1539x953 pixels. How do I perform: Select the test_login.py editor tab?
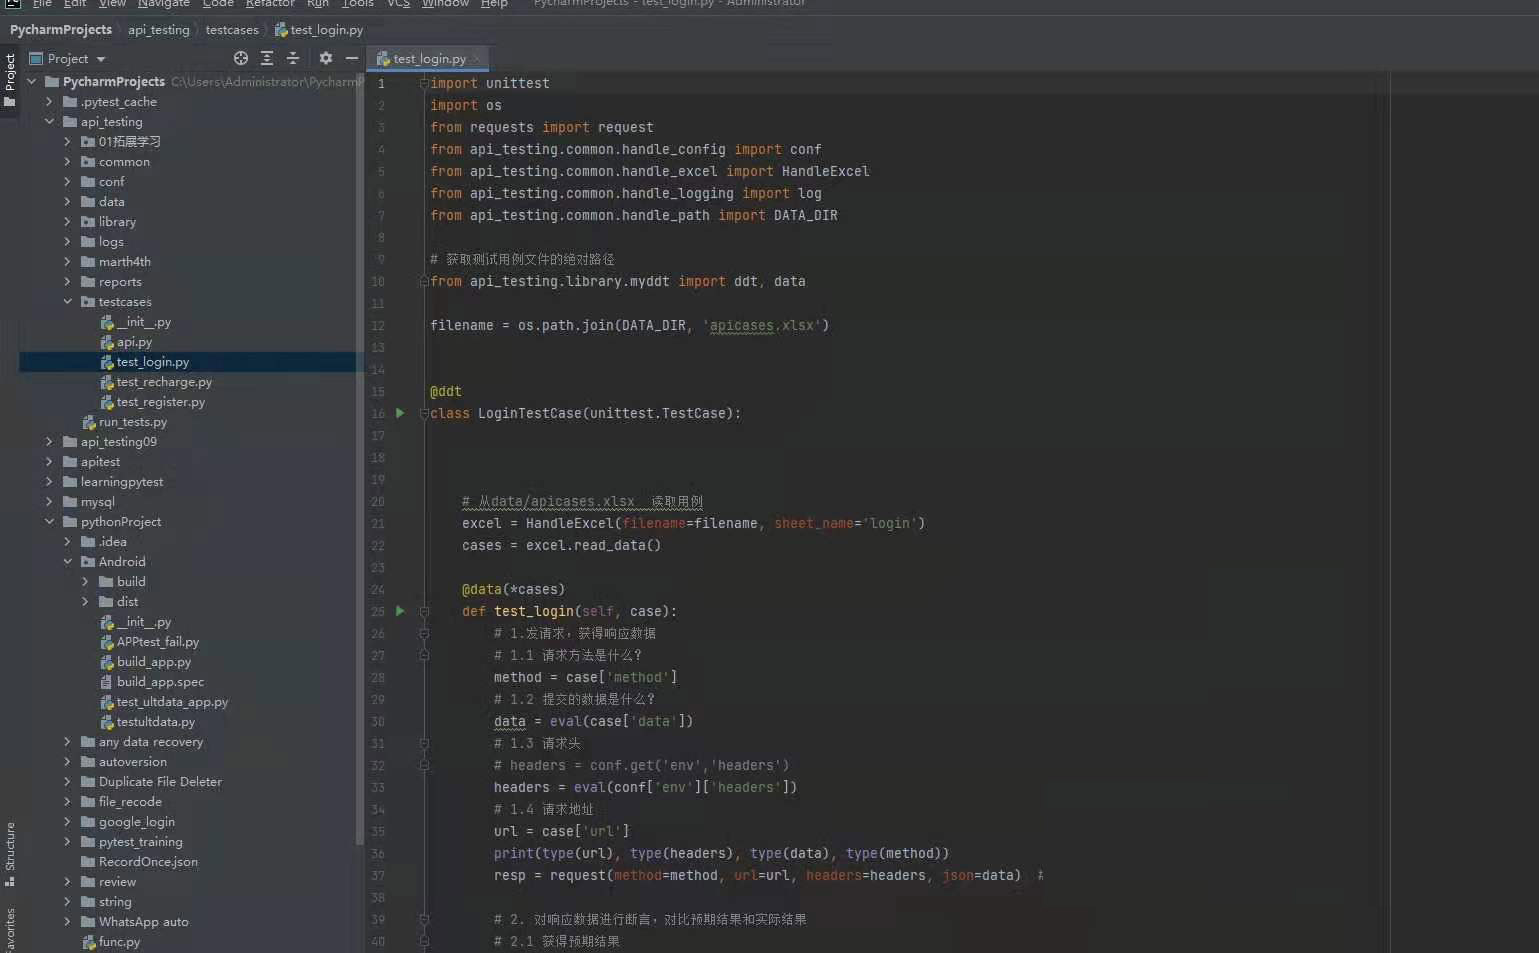pos(429,59)
